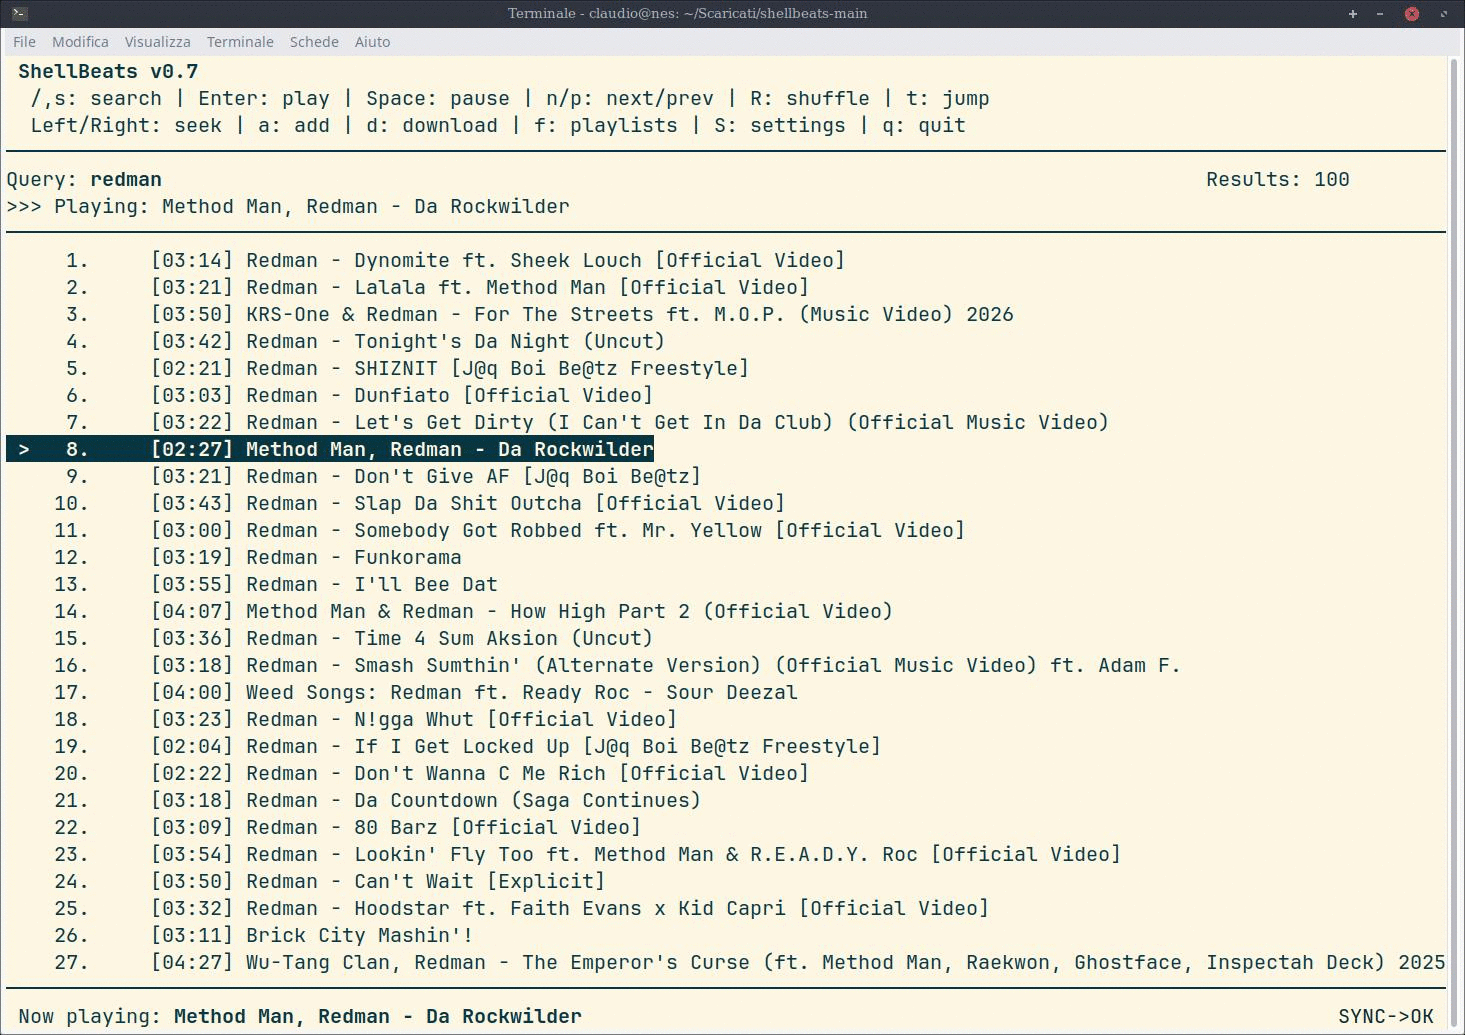1465x1035 pixels.
Task: Click the SYNC->OK status indicator
Action: (1386, 1016)
